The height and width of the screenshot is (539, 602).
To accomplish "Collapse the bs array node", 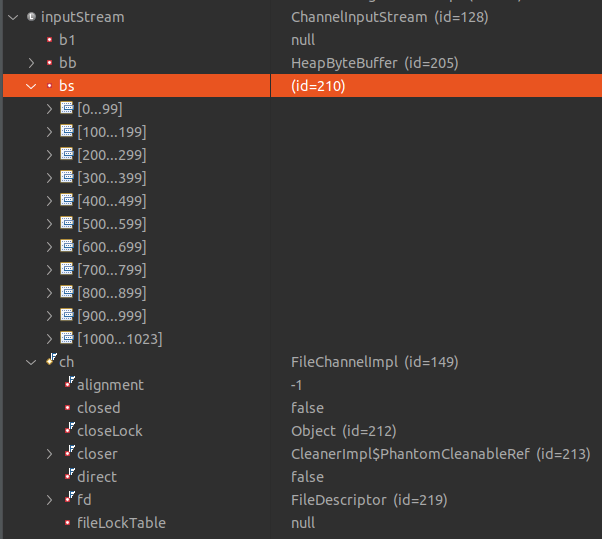I will [31, 86].
